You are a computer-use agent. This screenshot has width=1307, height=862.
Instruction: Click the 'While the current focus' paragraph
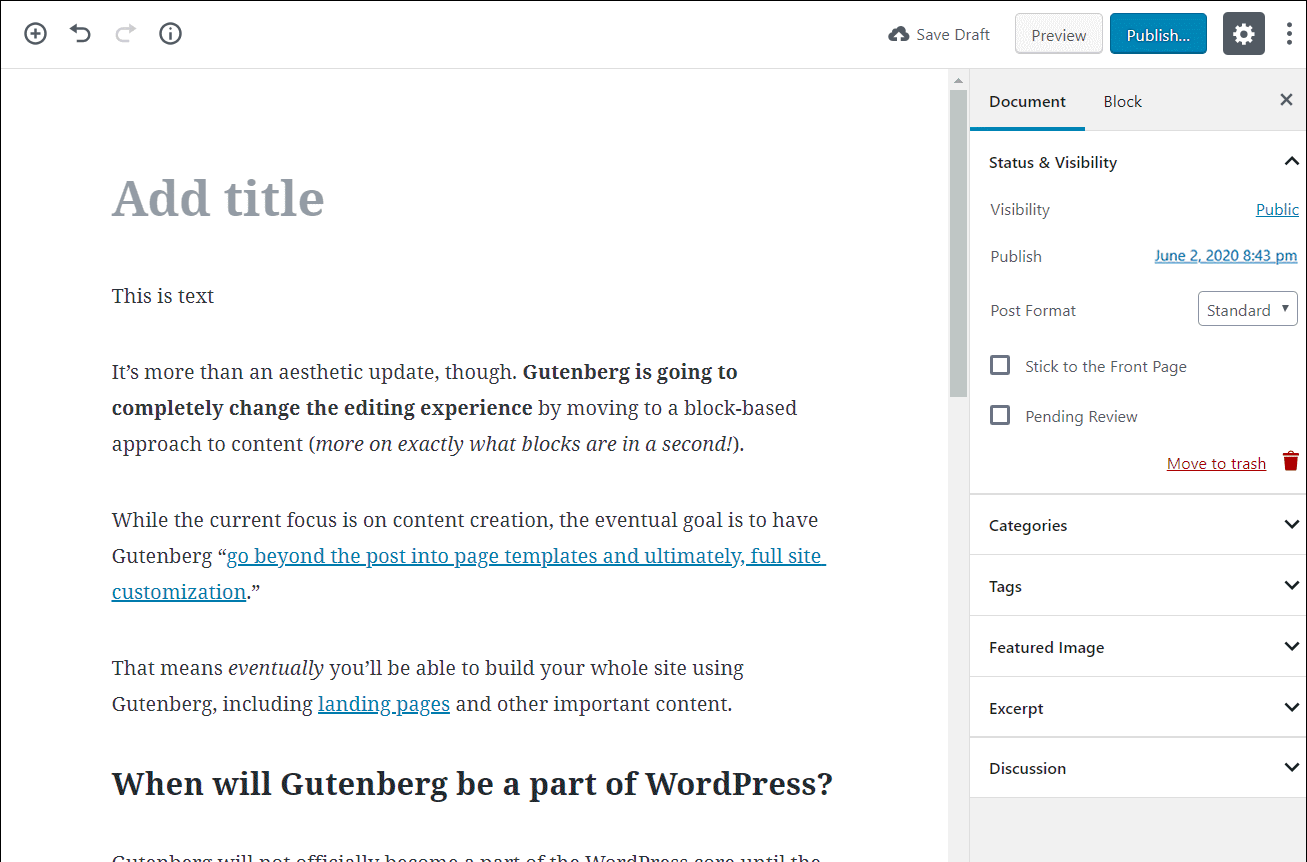coord(469,556)
